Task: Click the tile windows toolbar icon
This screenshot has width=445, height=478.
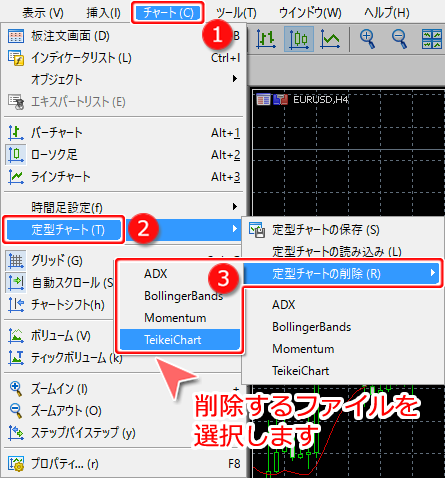Action: coord(432,39)
